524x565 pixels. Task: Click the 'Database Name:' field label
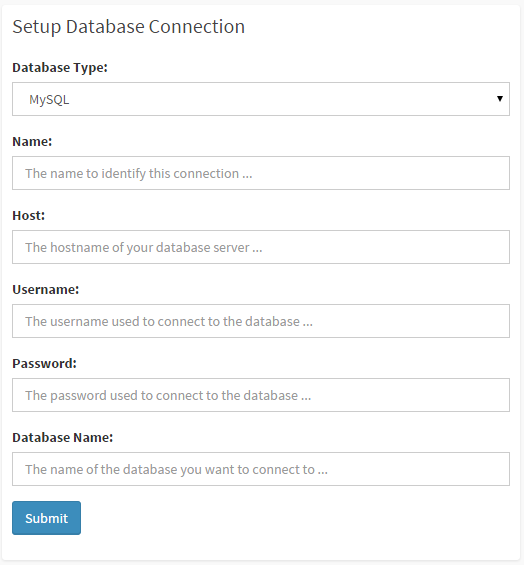[x=62, y=437]
